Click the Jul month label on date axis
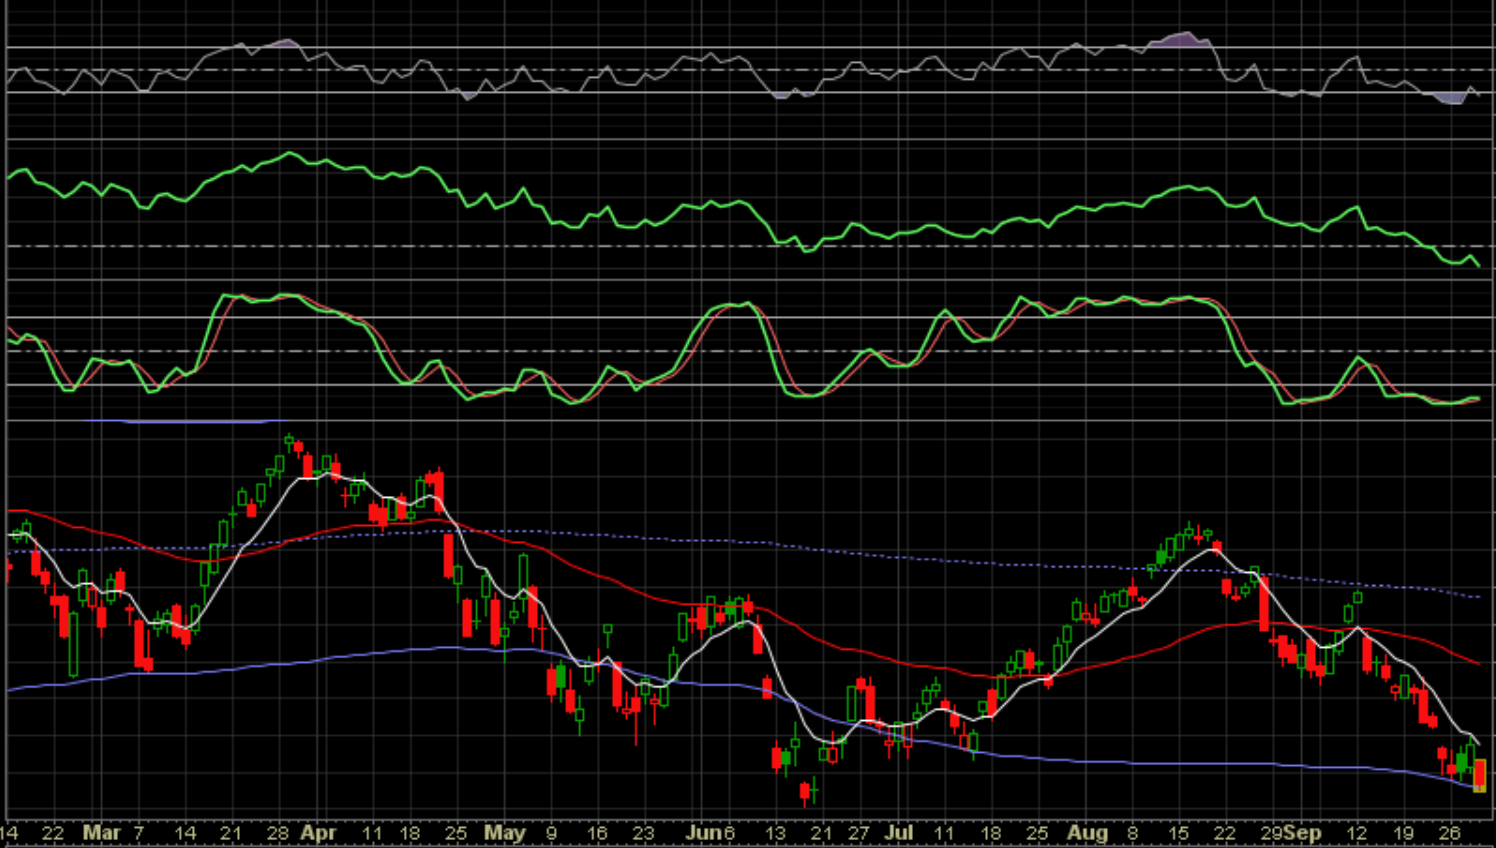This screenshot has width=1496, height=848. [x=899, y=832]
